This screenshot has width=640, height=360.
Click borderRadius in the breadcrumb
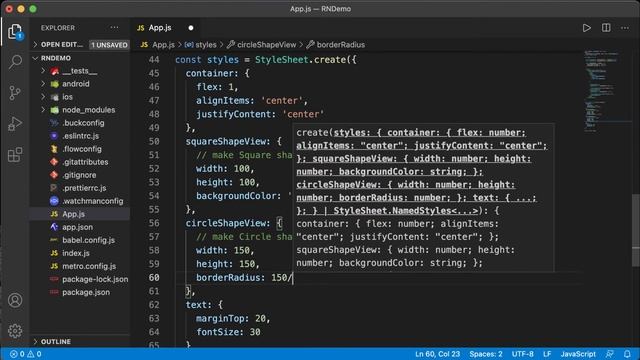coord(341,45)
